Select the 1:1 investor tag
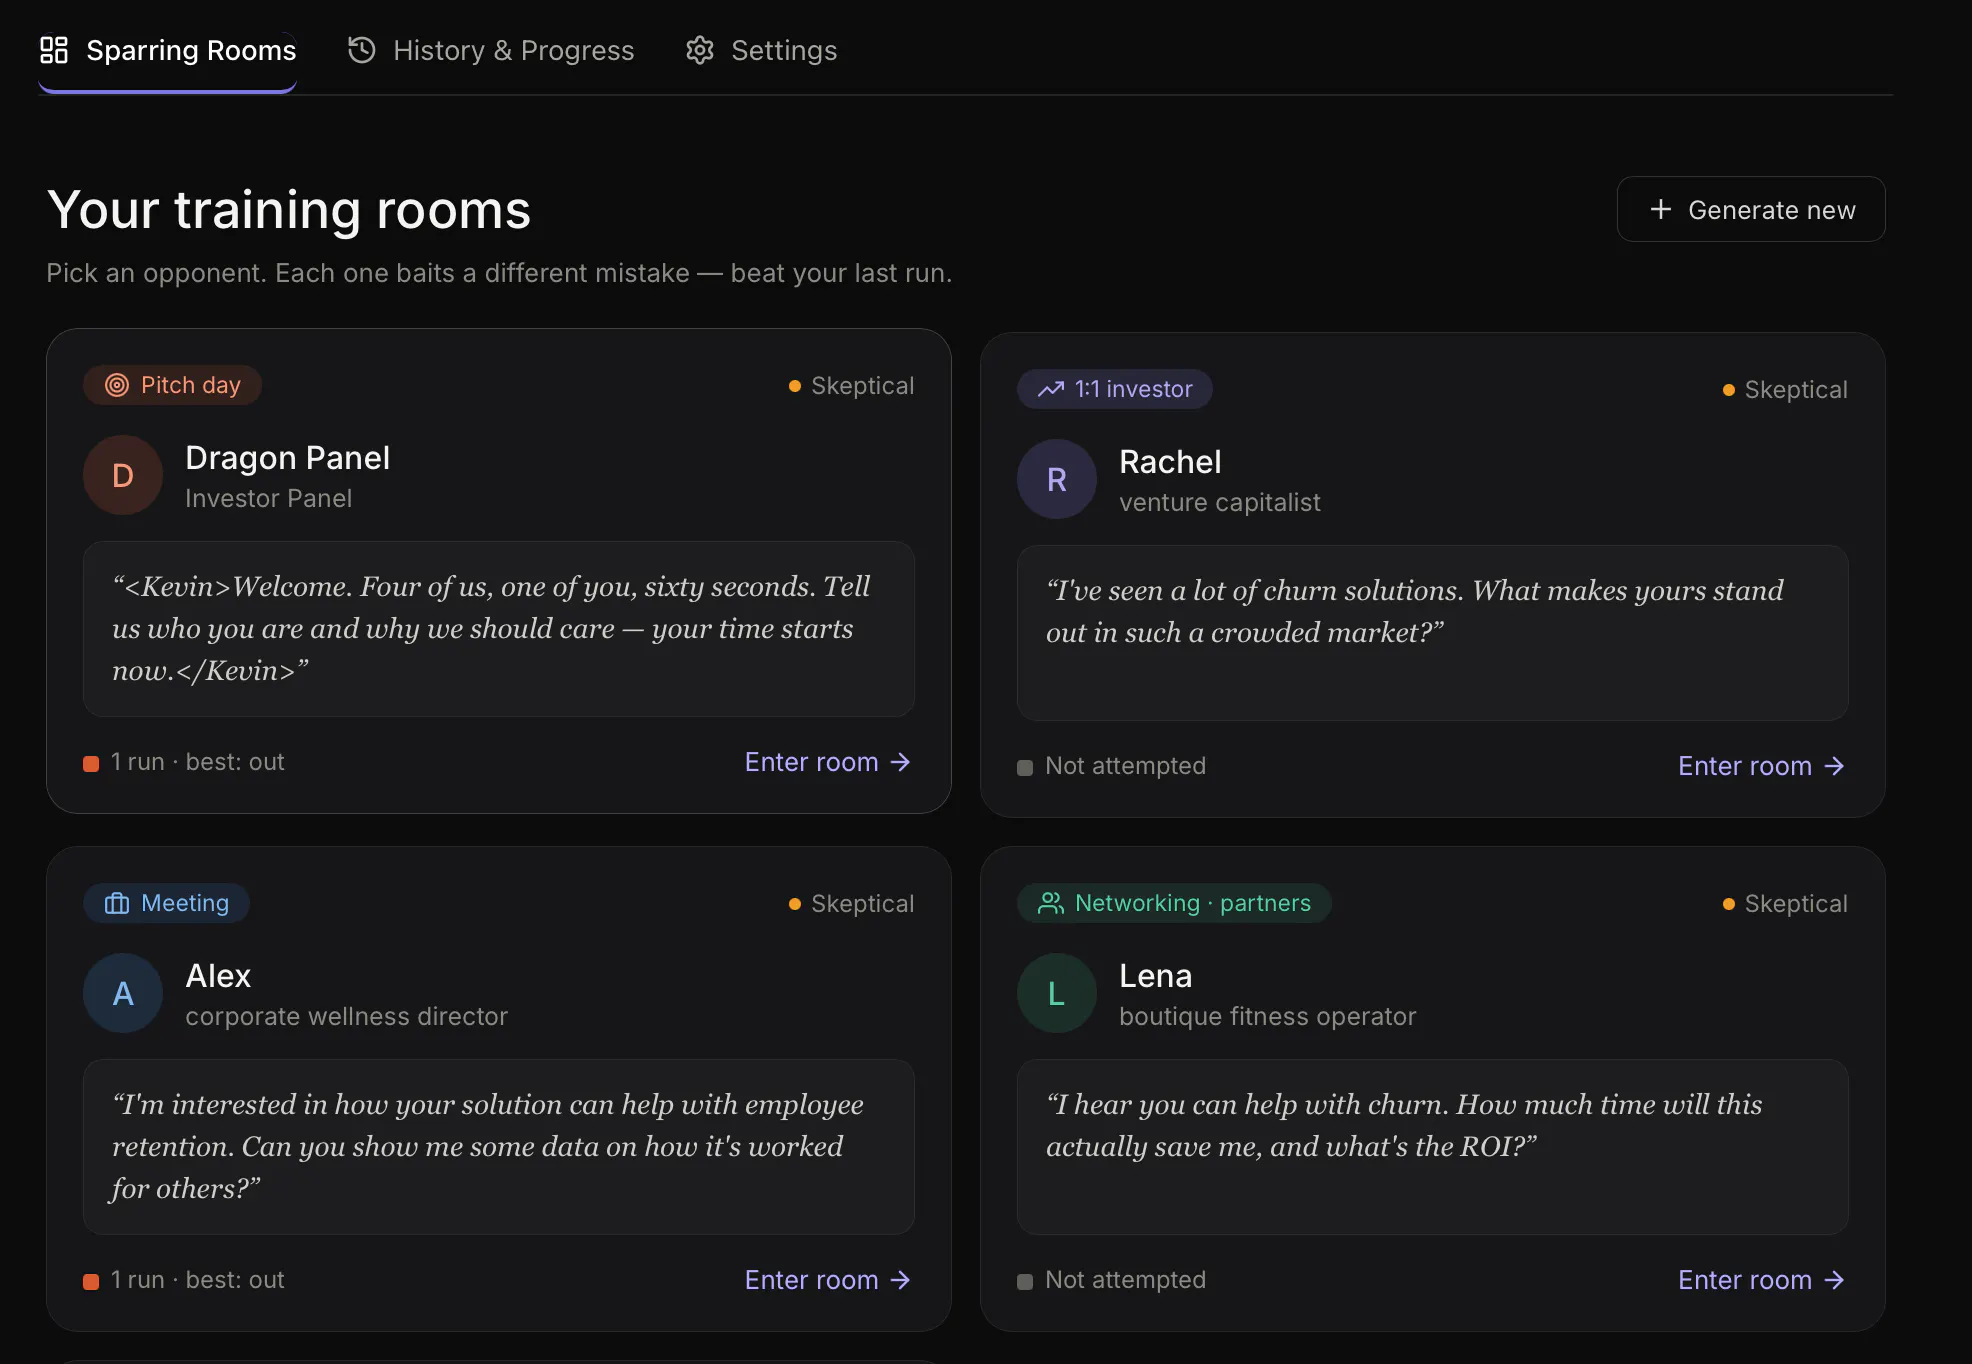The height and width of the screenshot is (1364, 1972). [x=1115, y=389]
